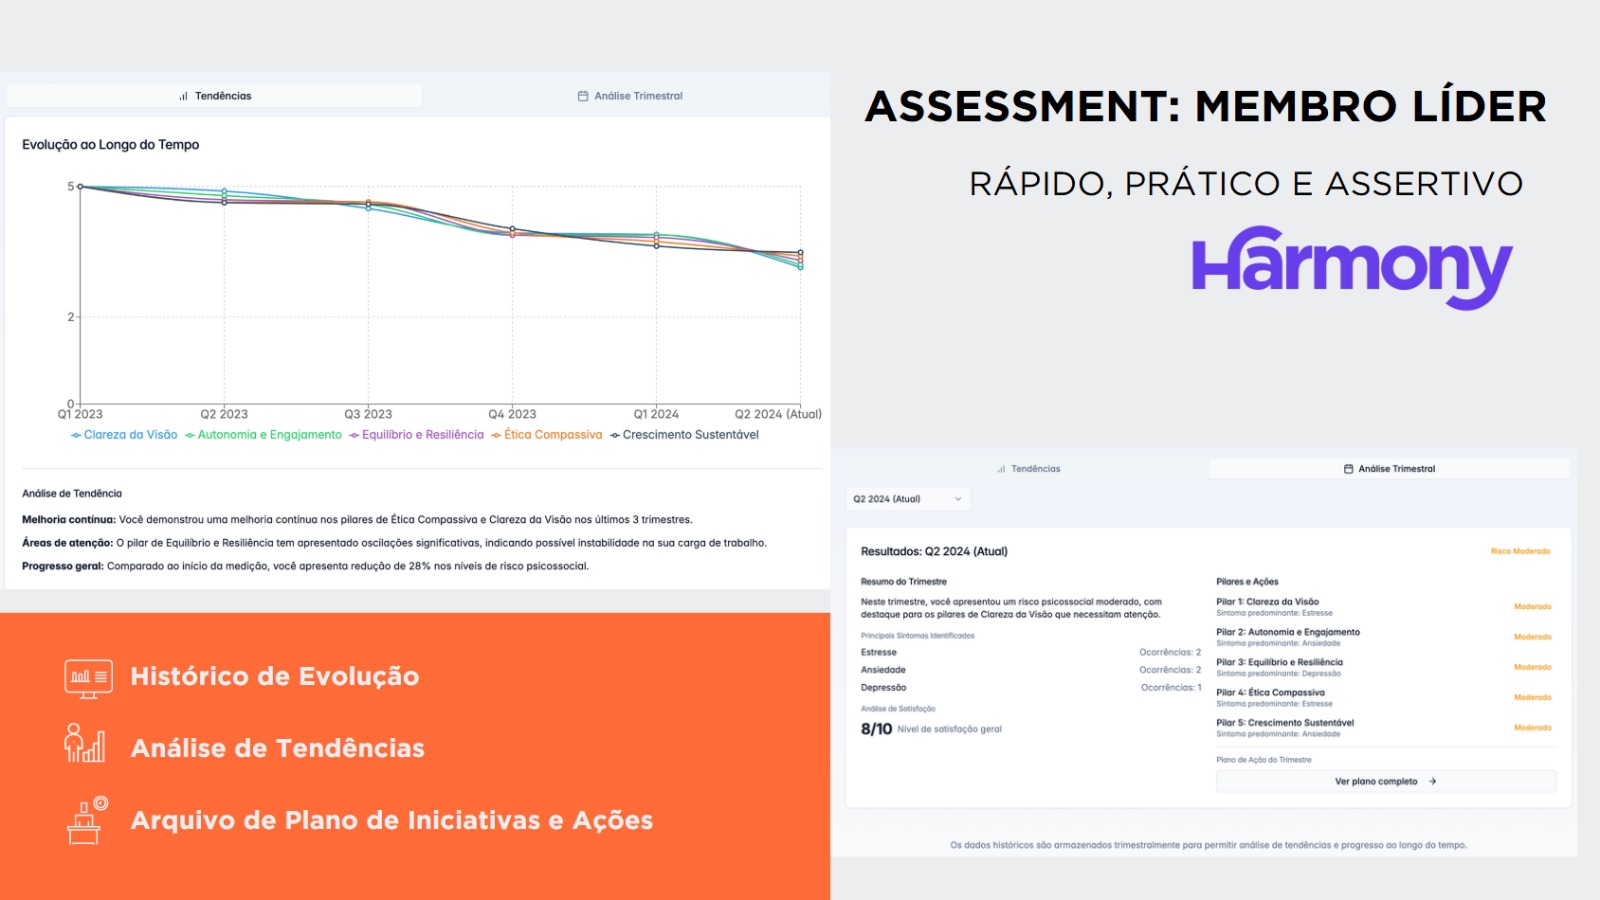
Task: Click Q3 2023 axis label
Action: (368, 414)
